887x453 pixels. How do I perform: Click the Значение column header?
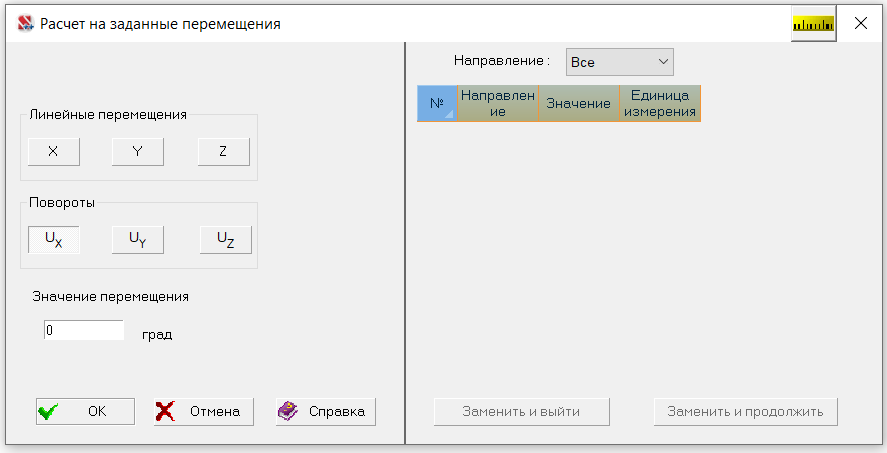click(x=579, y=103)
